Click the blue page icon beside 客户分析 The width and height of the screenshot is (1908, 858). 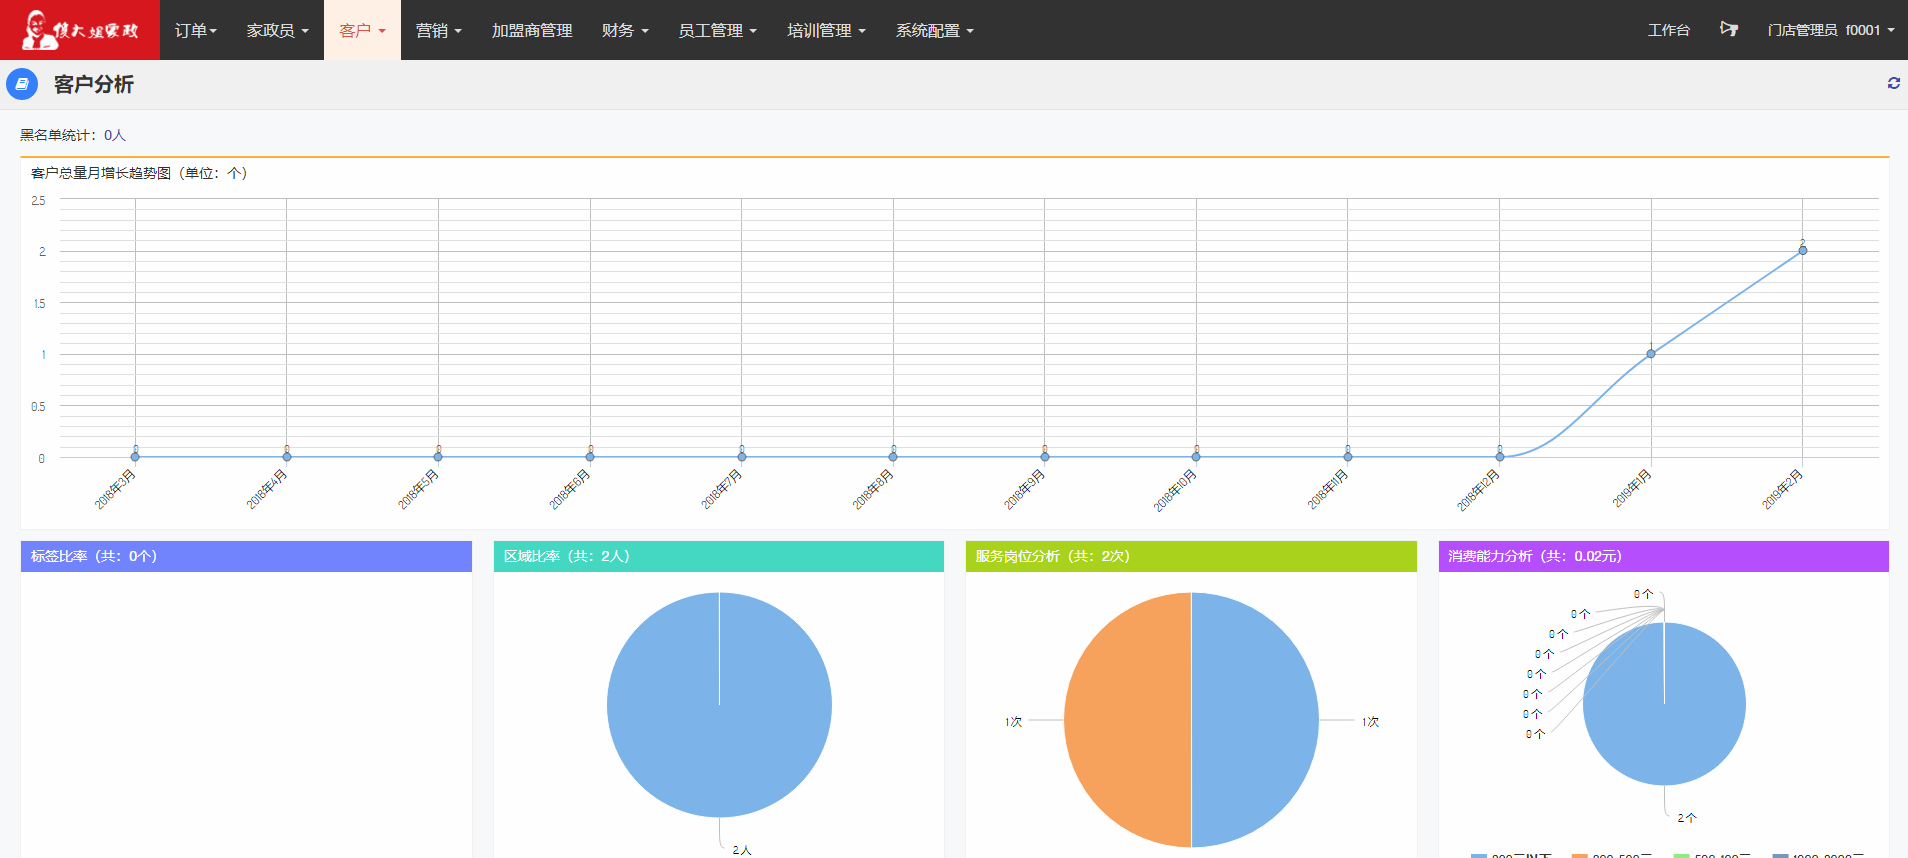[22, 84]
